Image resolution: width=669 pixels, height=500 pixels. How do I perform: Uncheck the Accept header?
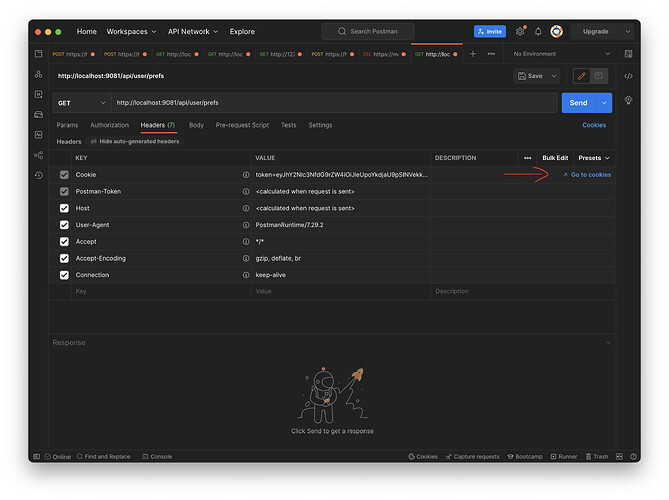coord(64,241)
